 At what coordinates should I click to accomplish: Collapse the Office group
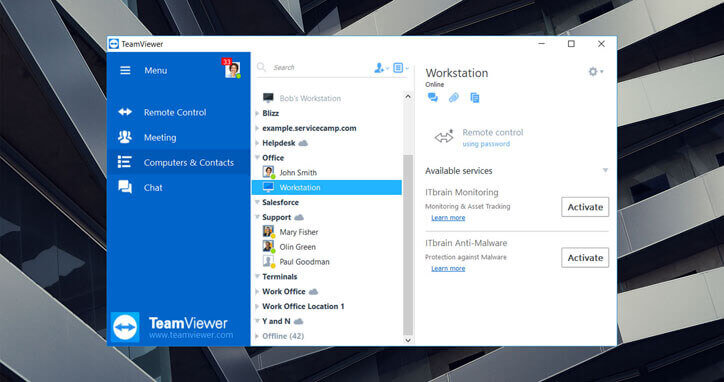pyautogui.click(x=257, y=158)
